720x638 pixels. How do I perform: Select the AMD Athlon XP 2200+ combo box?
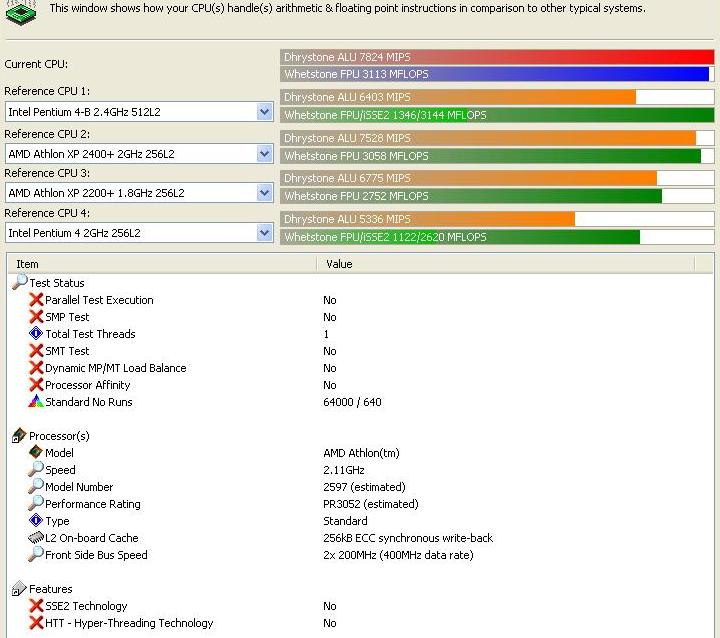click(139, 193)
